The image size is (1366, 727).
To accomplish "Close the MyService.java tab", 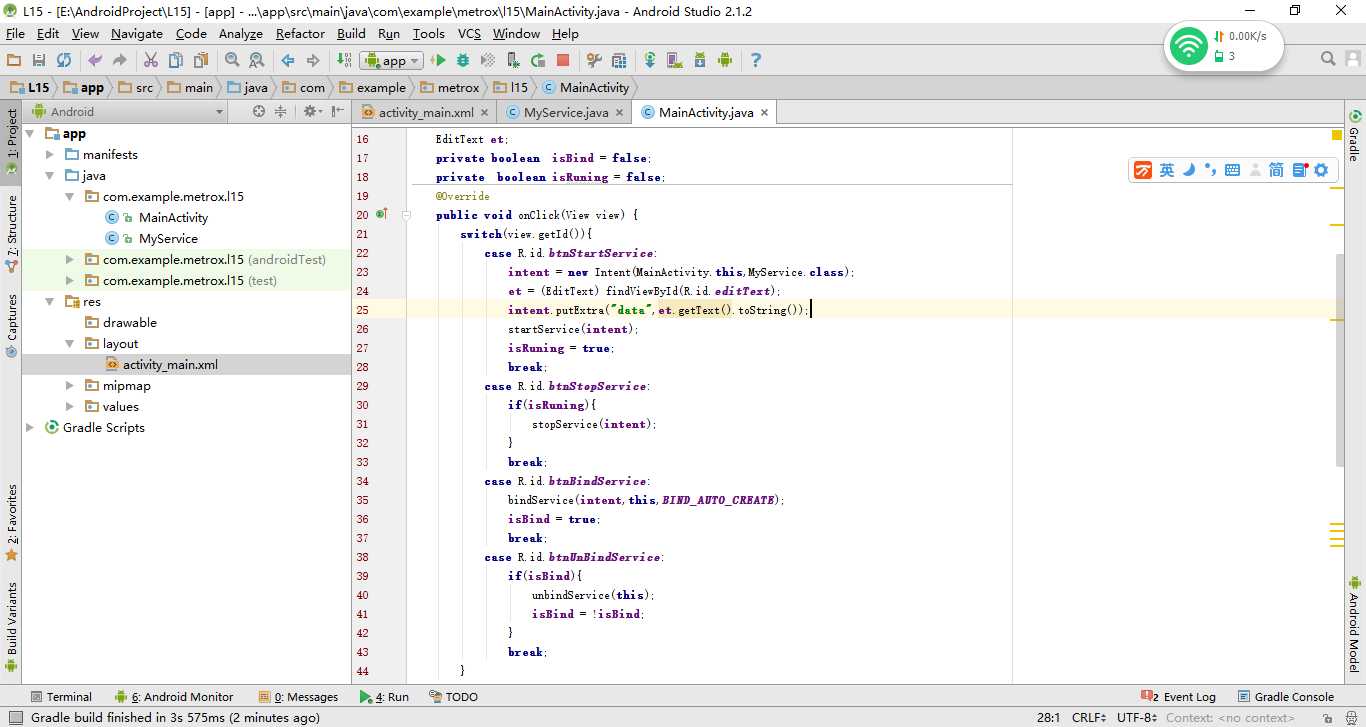I will click(x=619, y=113).
